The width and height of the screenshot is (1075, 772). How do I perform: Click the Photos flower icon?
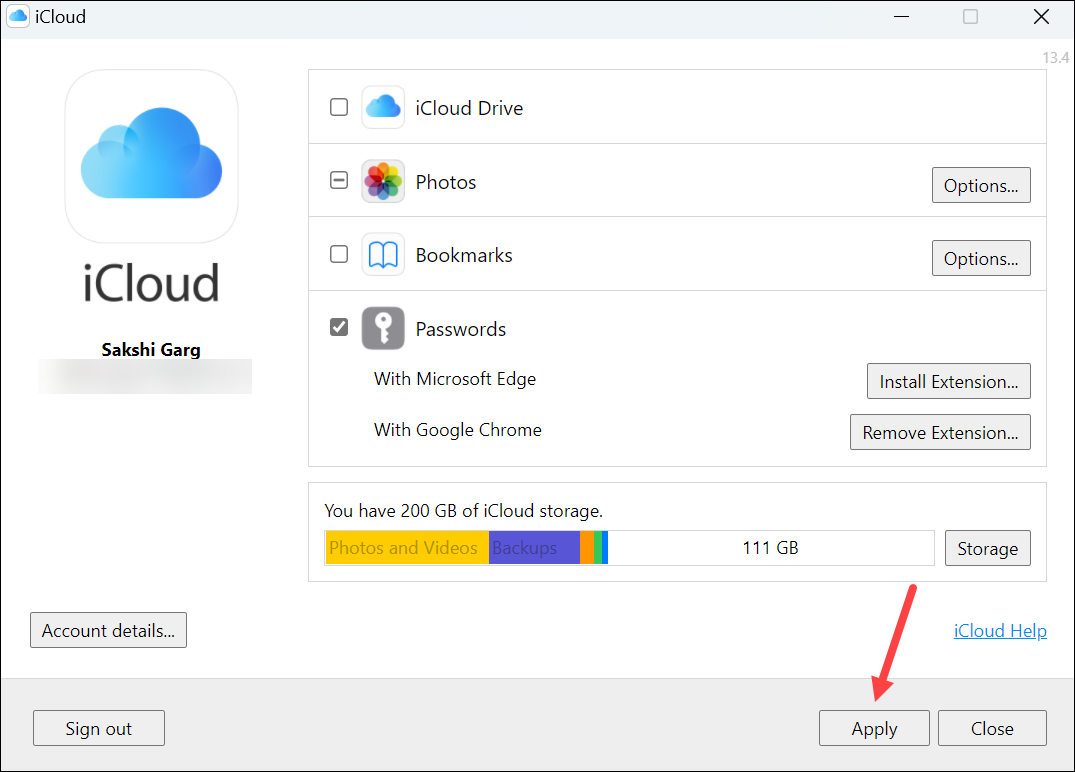(383, 181)
